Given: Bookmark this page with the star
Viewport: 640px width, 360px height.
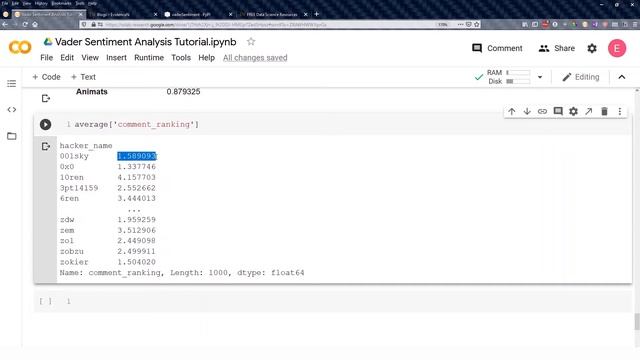Looking at the screenshot, I should (476, 24).
